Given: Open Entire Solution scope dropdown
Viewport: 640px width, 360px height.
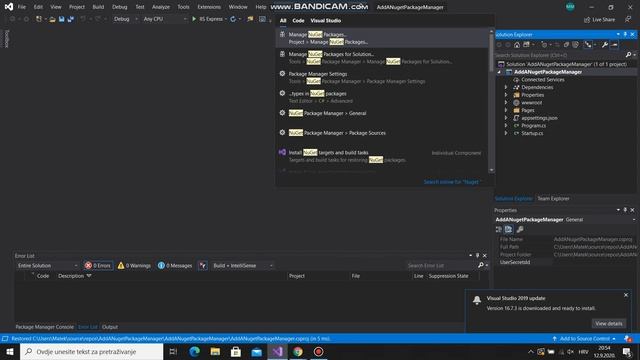Looking at the screenshot, I should [47, 265].
